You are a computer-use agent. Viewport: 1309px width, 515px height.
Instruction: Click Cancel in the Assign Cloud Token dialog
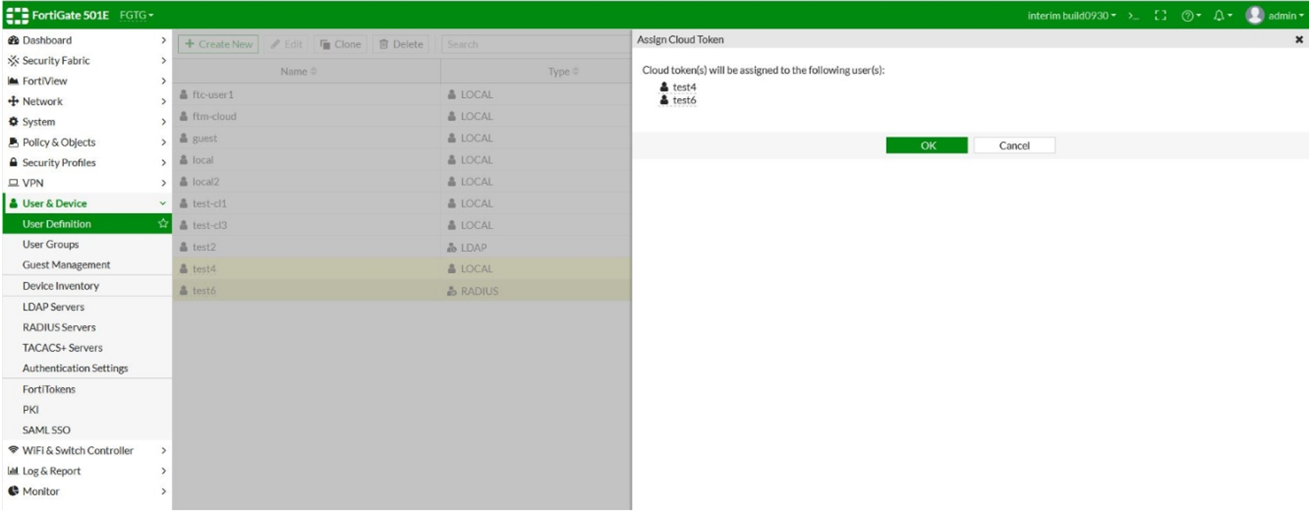click(x=1014, y=146)
